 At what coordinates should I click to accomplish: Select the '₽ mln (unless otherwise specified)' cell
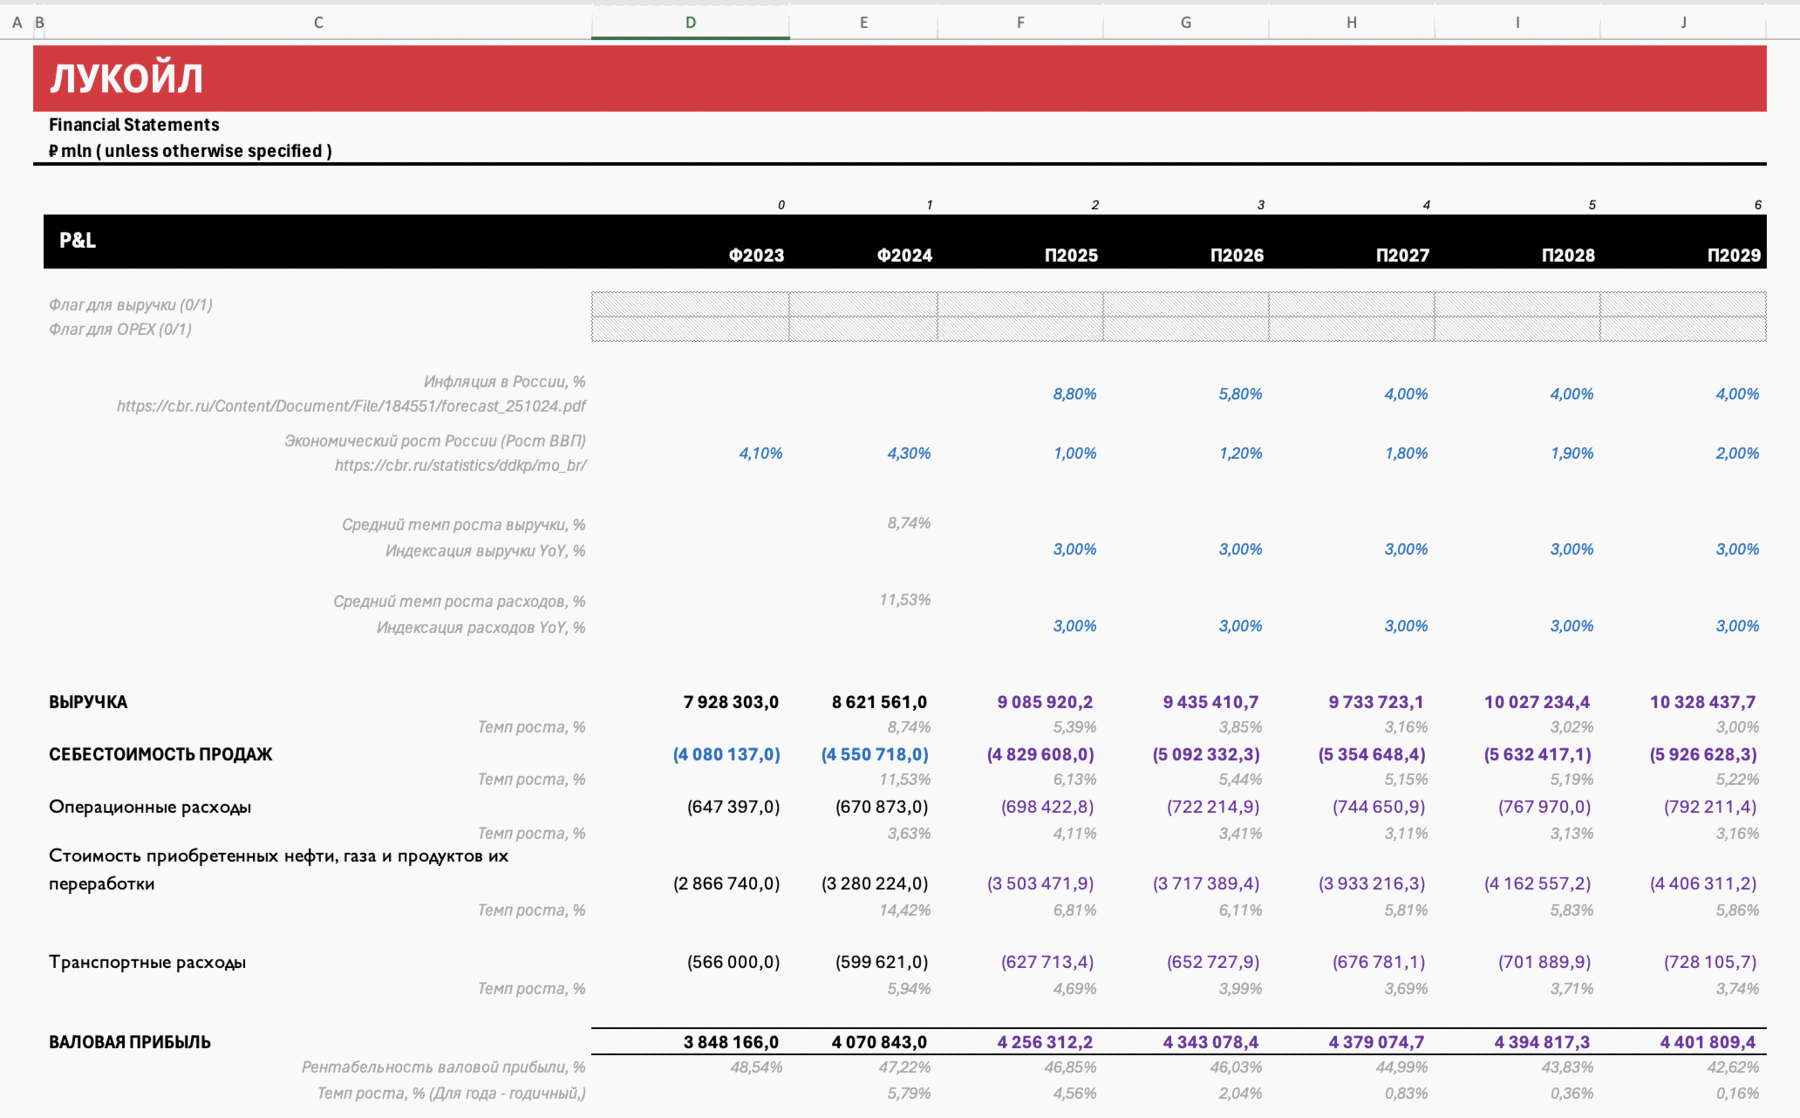coord(190,151)
